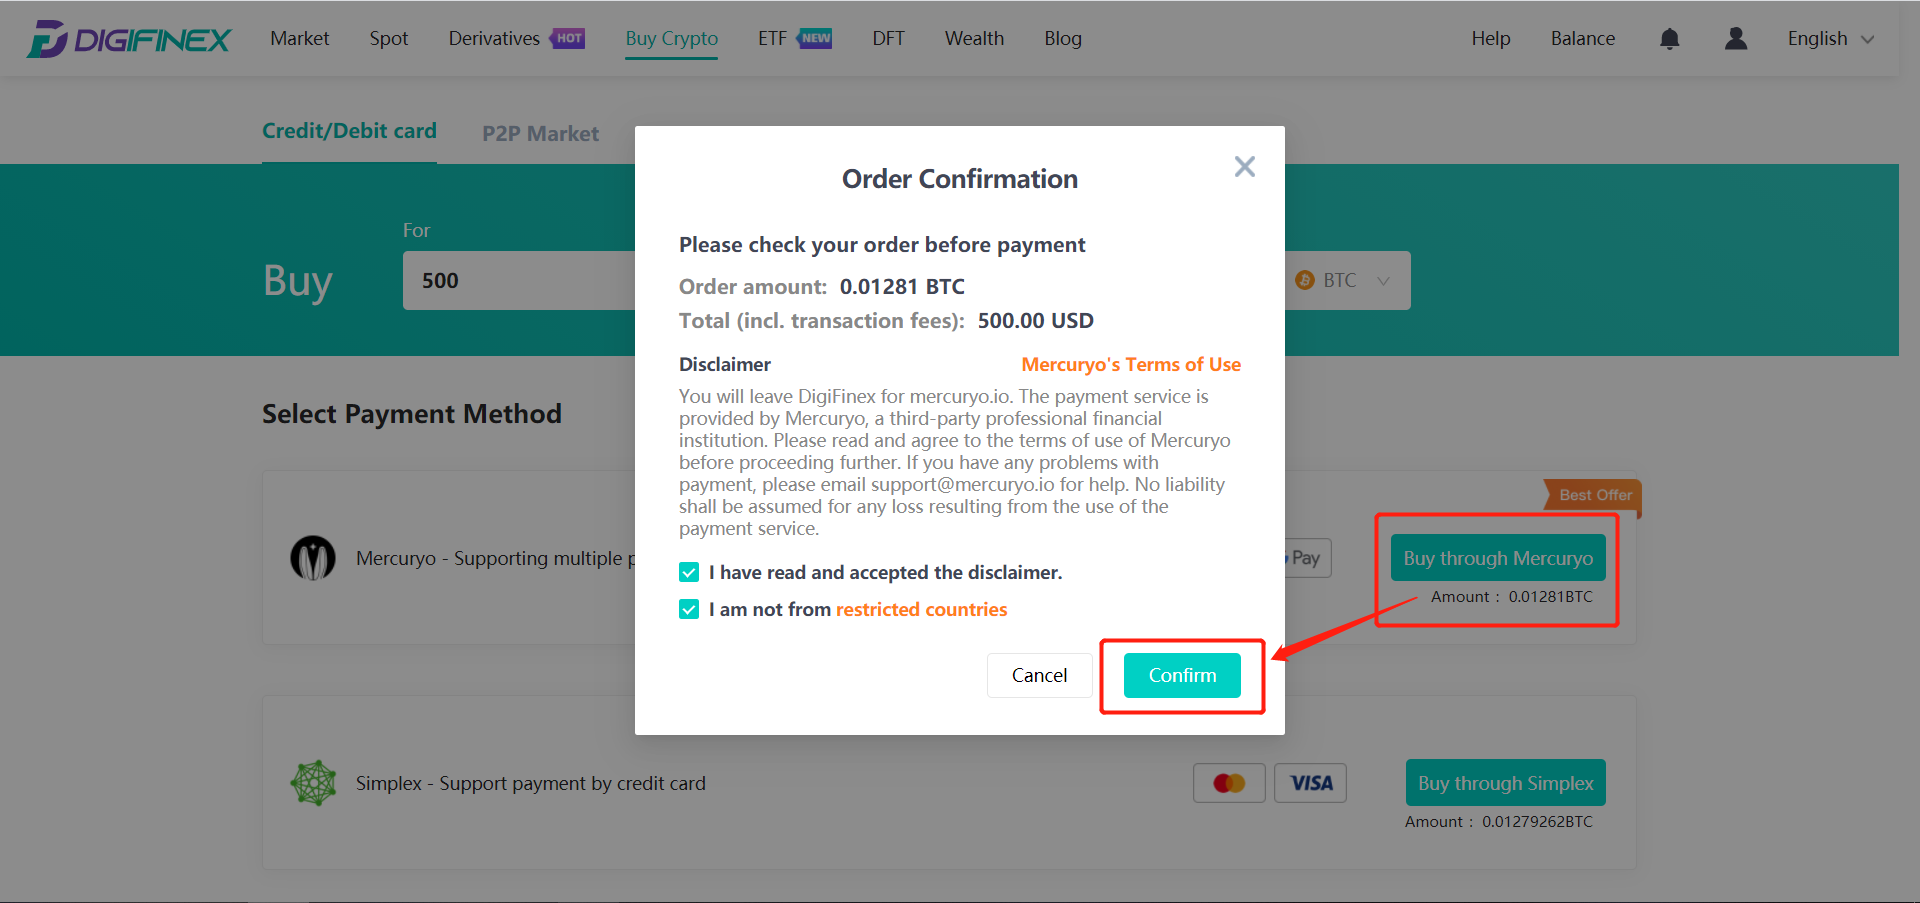Select the VISA payment icon
Screen dimensions: 1920x903
click(1310, 782)
